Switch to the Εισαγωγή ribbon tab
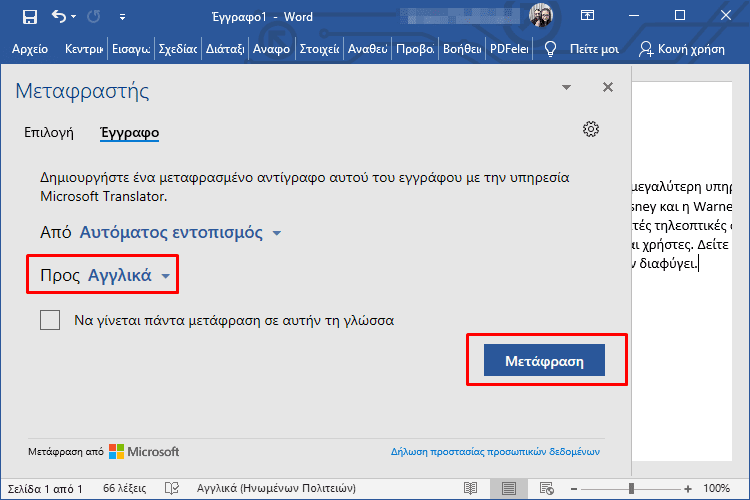The image size is (750, 500). (131, 49)
